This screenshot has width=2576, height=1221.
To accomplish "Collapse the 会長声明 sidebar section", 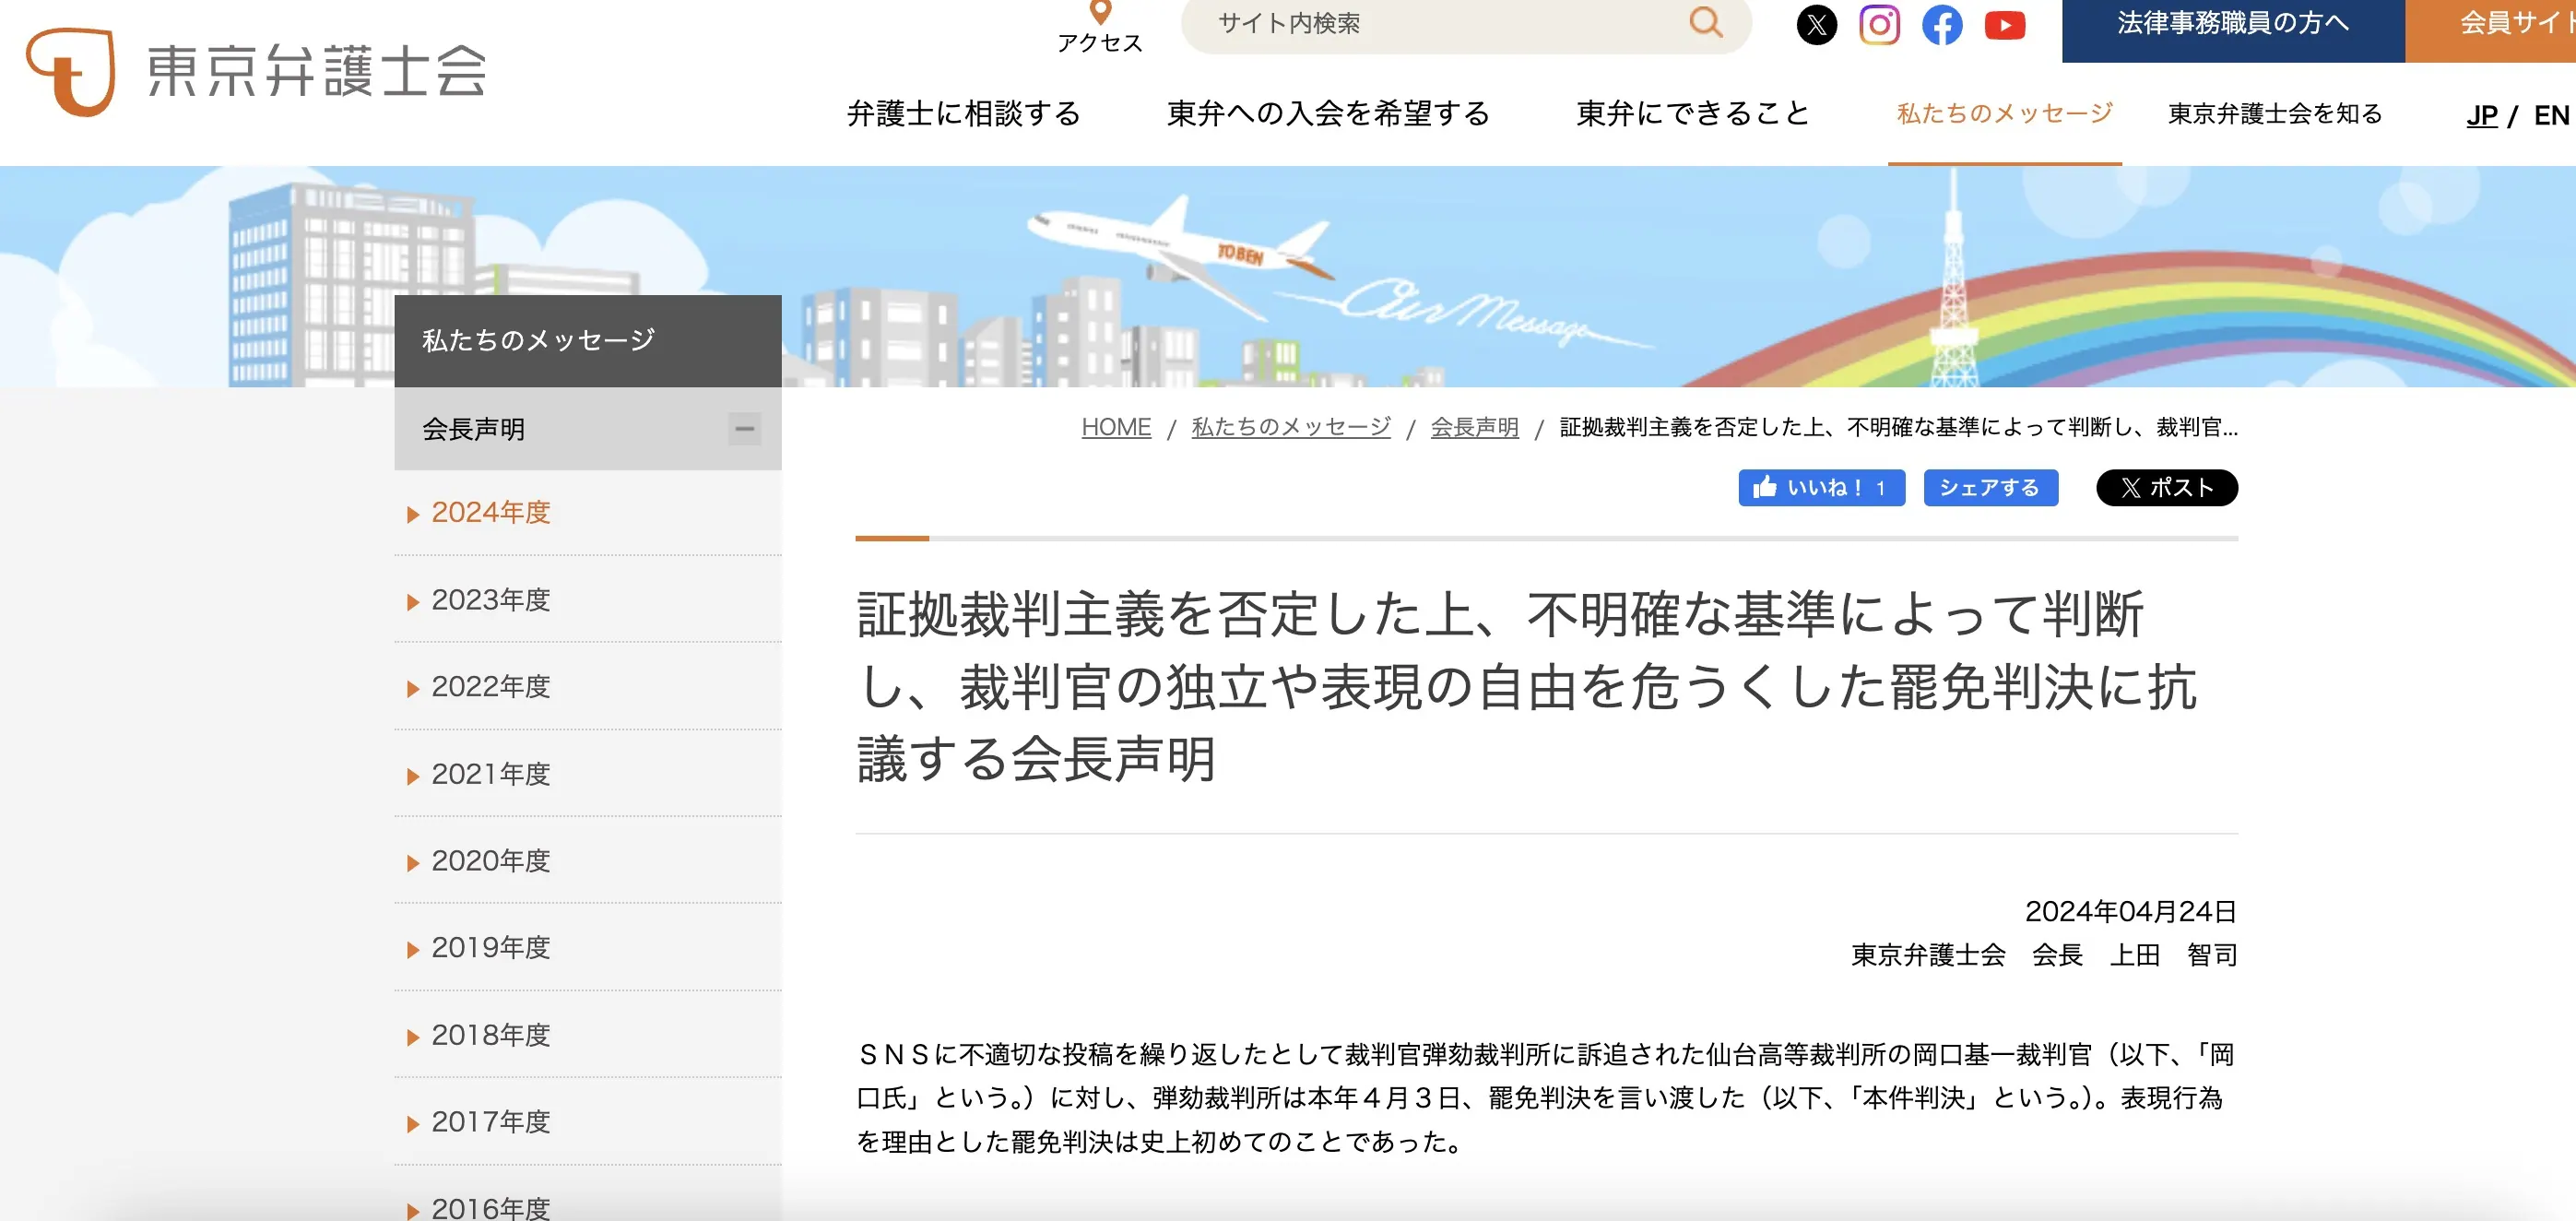I will pyautogui.click(x=744, y=429).
